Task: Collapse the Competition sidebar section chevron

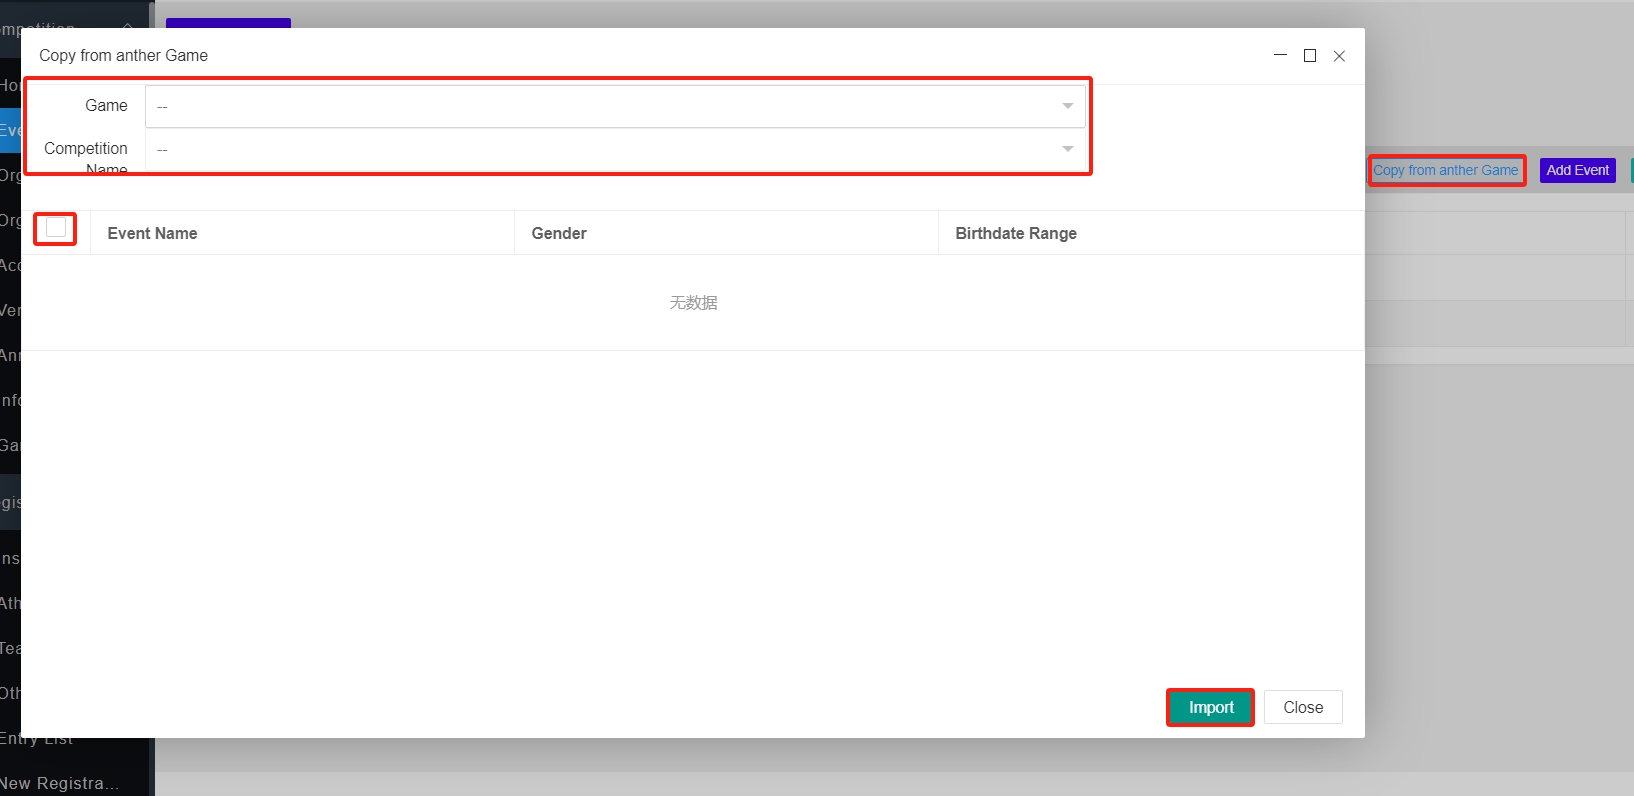Action: point(127,25)
